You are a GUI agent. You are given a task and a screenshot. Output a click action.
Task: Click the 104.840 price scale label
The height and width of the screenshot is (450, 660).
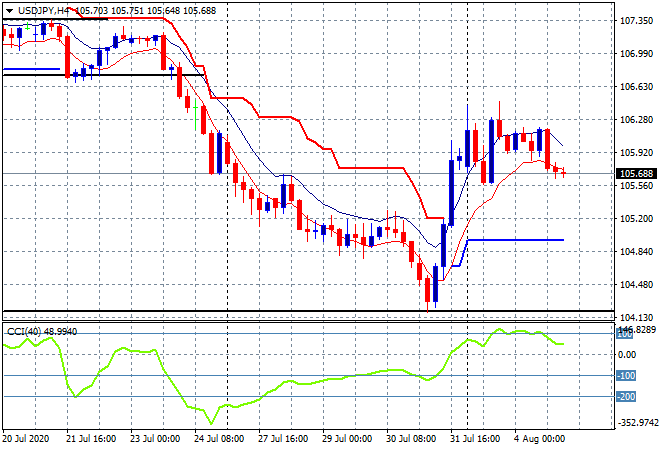pos(636,252)
